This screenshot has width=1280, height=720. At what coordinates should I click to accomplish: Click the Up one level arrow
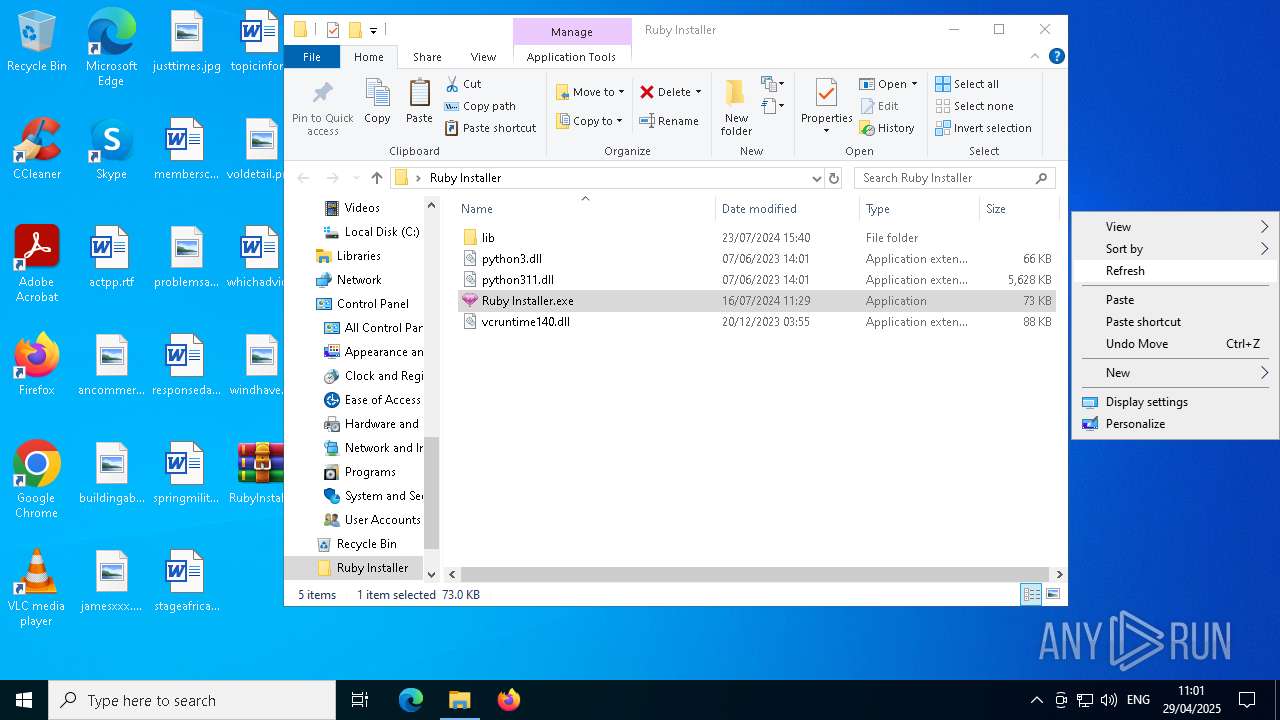(x=376, y=178)
